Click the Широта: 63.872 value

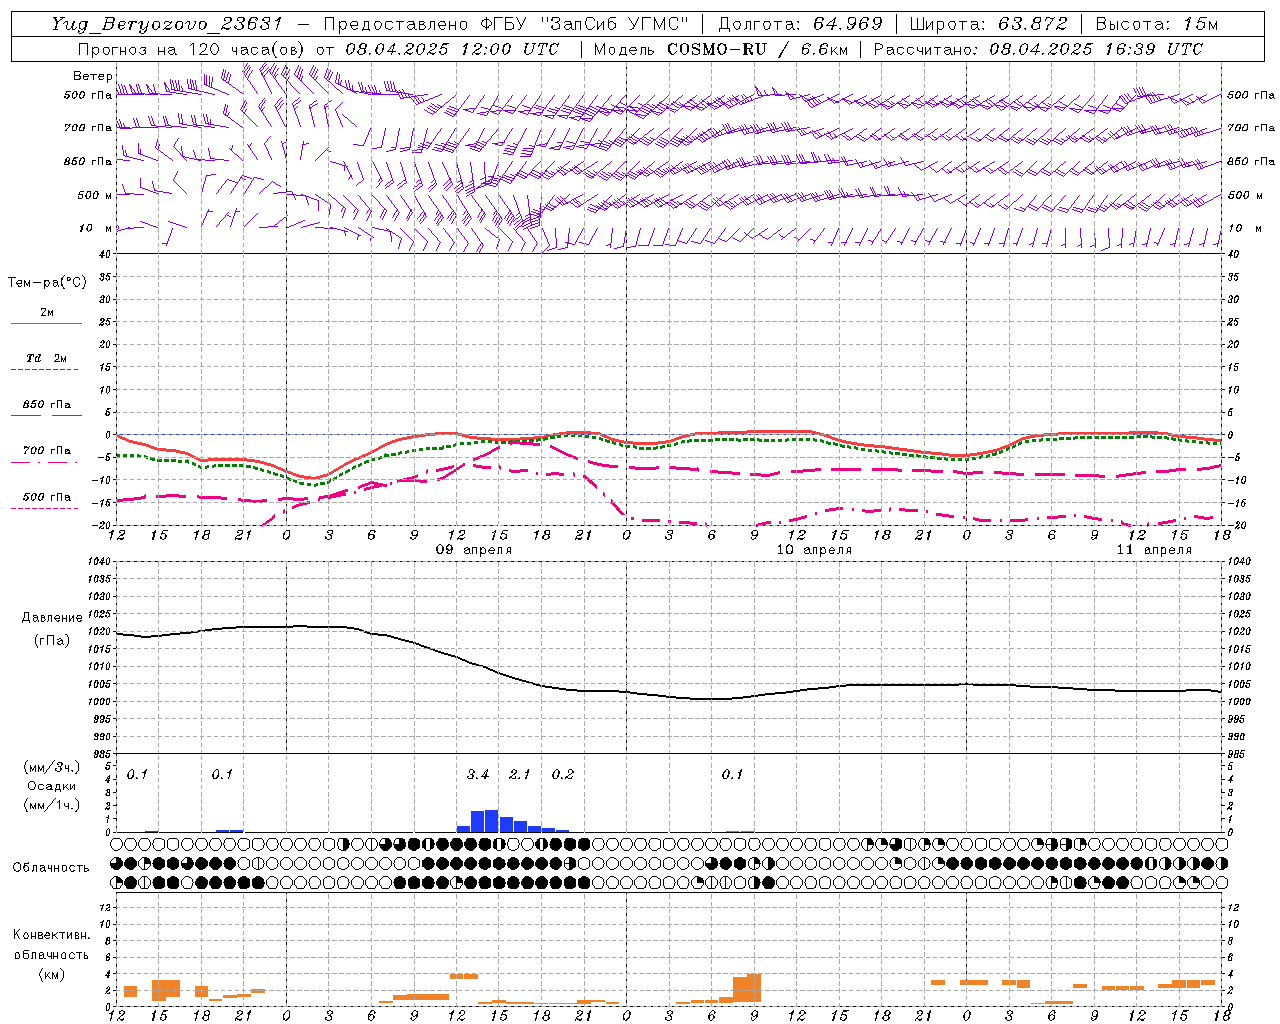pos(989,25)
